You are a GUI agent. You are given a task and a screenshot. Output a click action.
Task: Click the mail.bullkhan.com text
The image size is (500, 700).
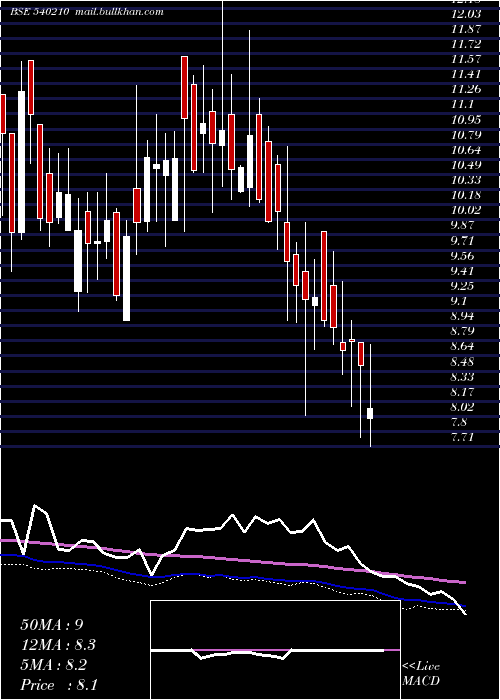pos(119,12)
